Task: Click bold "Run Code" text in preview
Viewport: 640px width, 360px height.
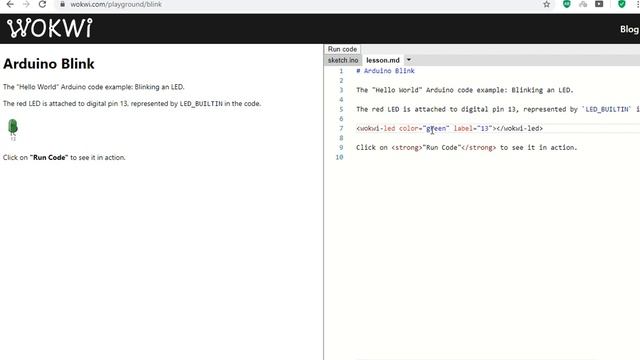Action: point(49,158)
